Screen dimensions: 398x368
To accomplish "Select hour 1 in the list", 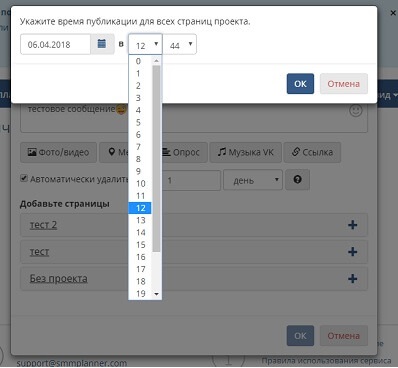I will click(x=140, y=74).
